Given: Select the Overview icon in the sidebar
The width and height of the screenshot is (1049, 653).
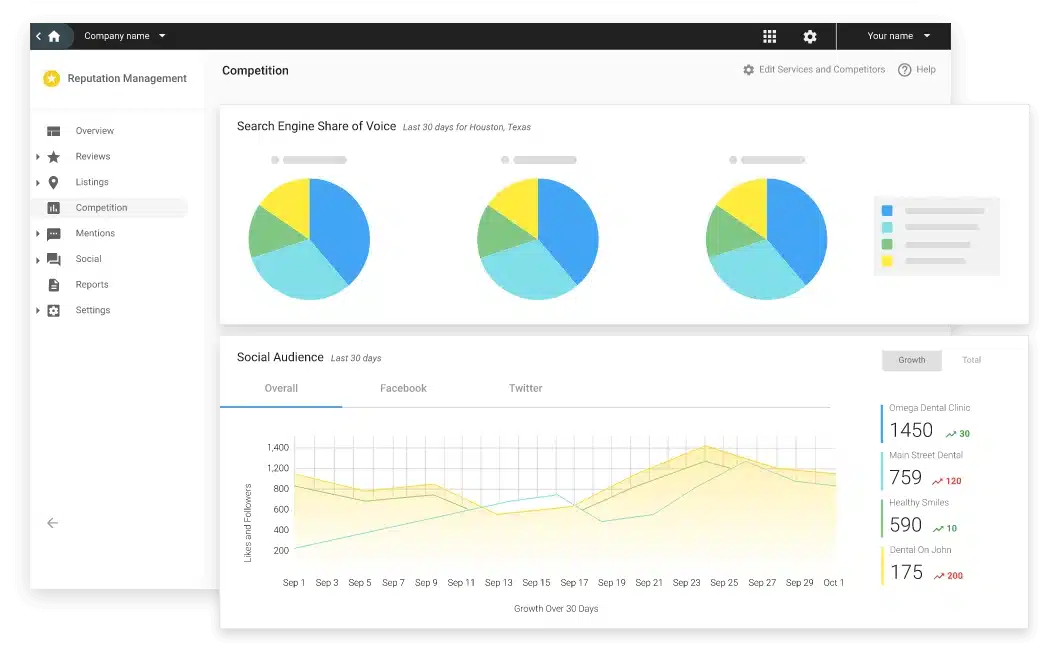Looking at the screenshot, I should click(53, 130).
